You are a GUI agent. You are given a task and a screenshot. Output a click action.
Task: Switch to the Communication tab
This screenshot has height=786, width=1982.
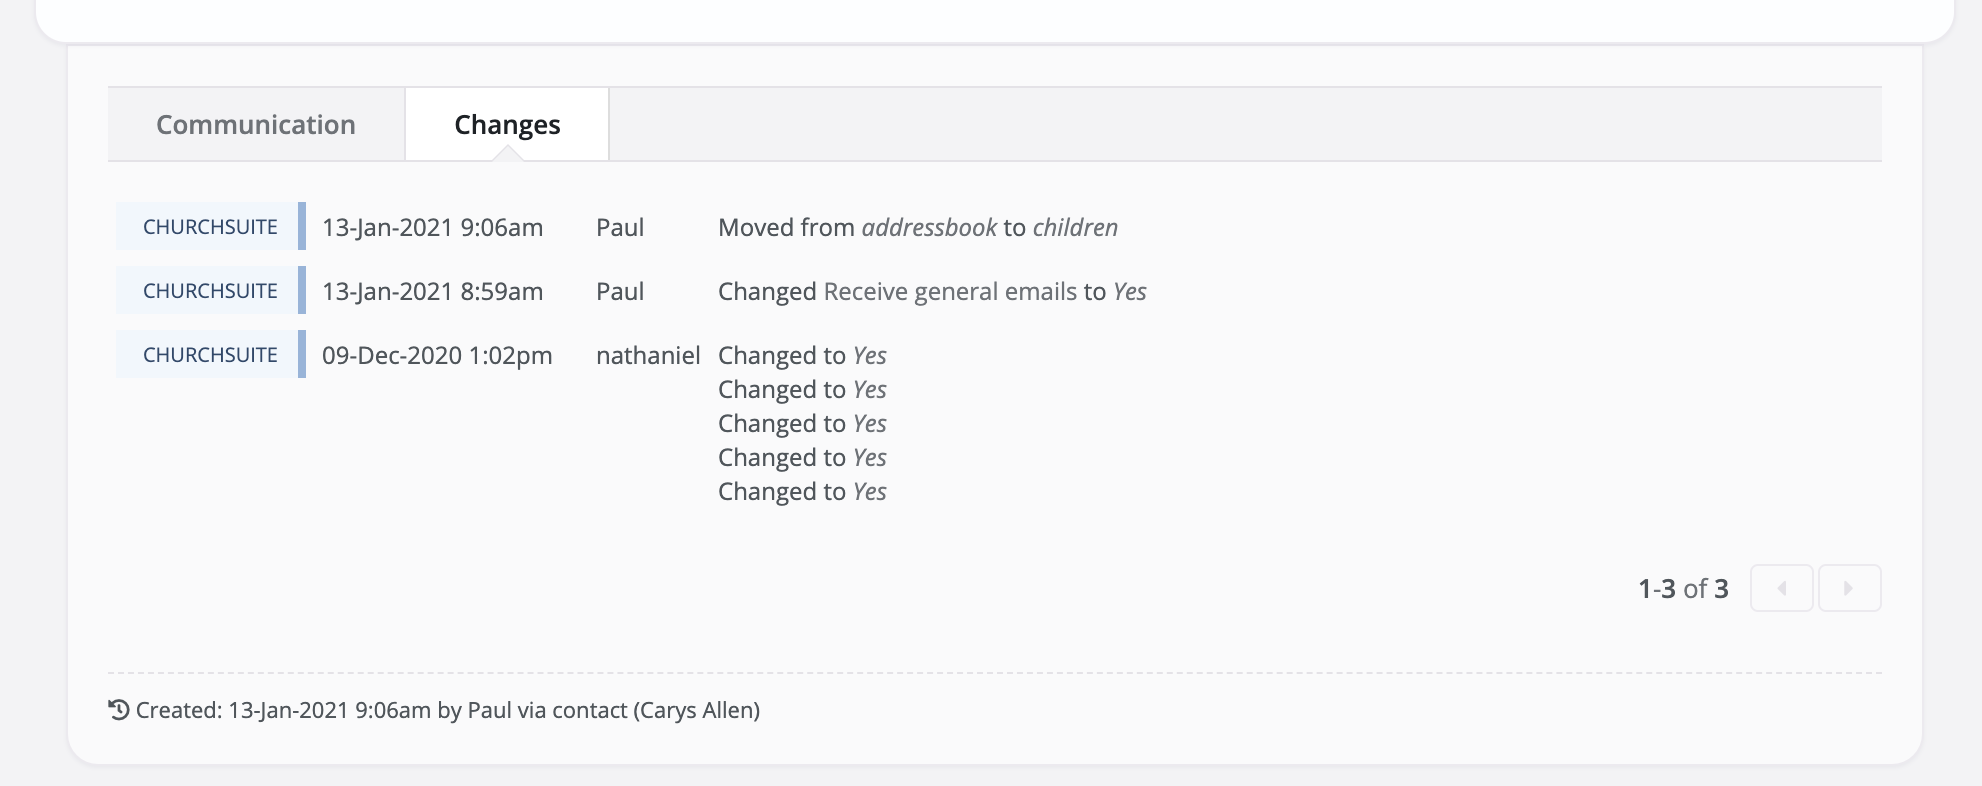(256, 124)
